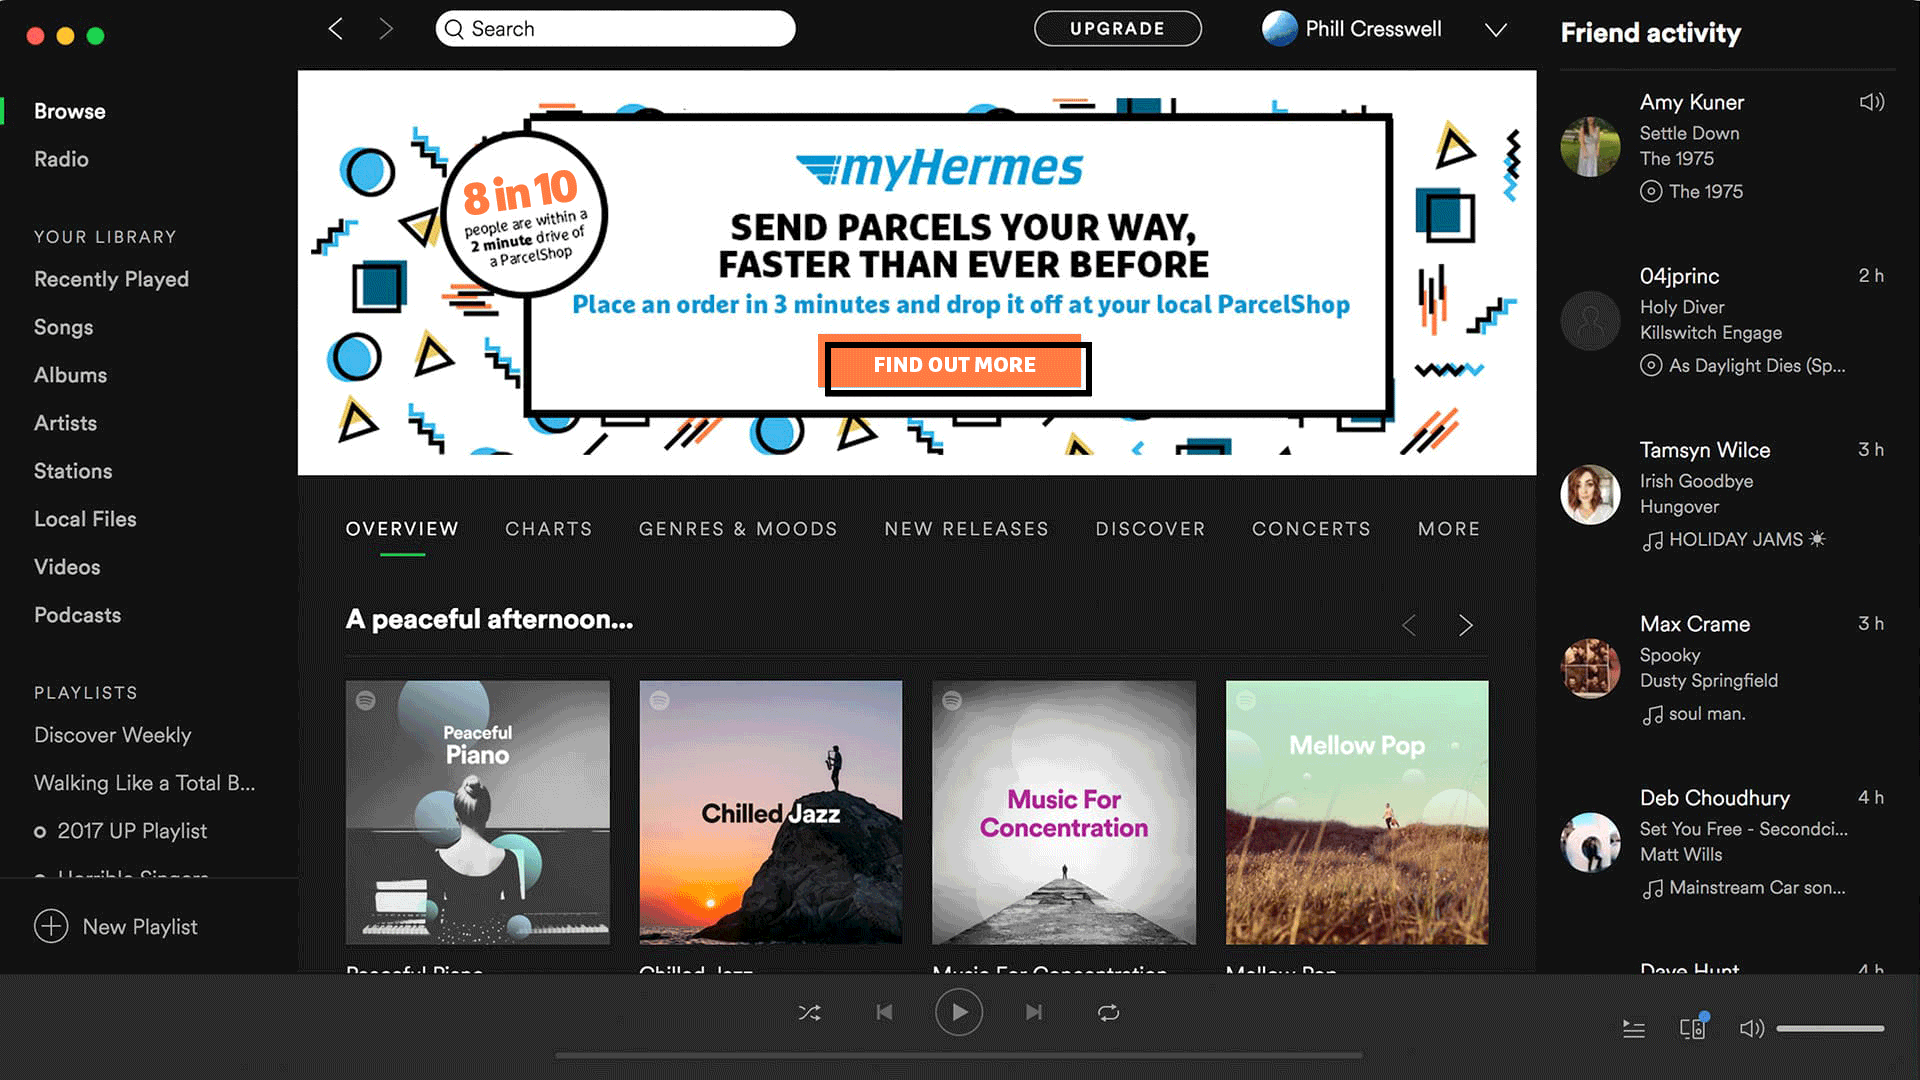Click FIND OUT MORE in the ad

pyautogui.click(x=955, y=365)
